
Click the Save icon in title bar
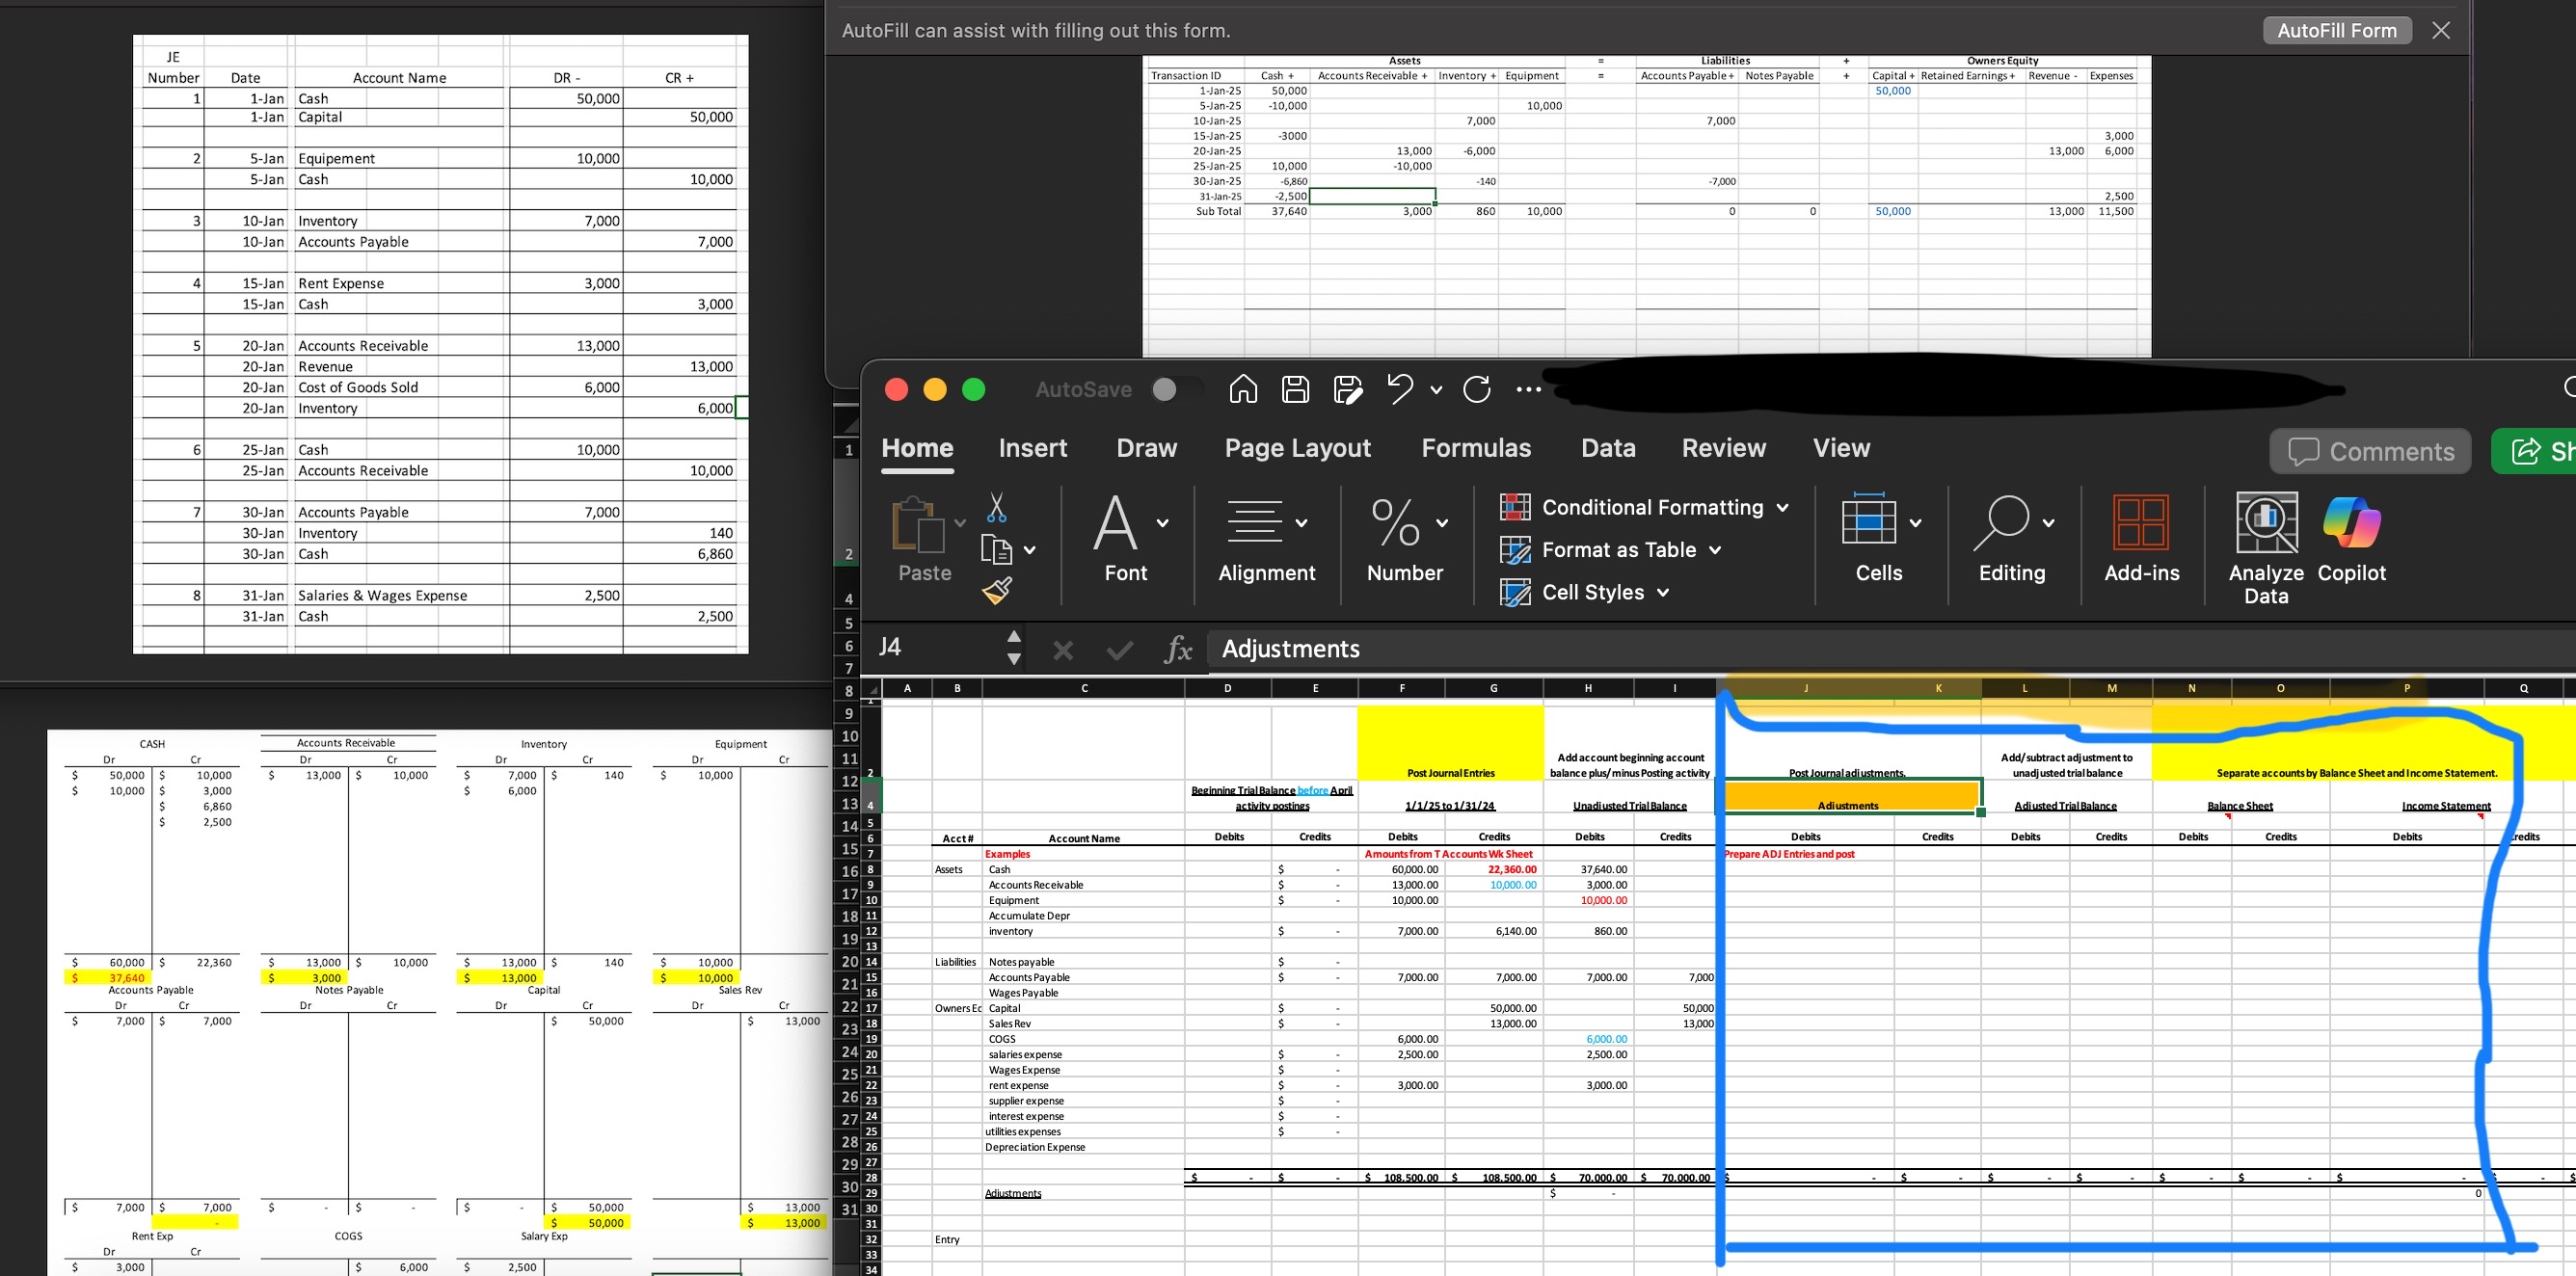coord(1295,389)
